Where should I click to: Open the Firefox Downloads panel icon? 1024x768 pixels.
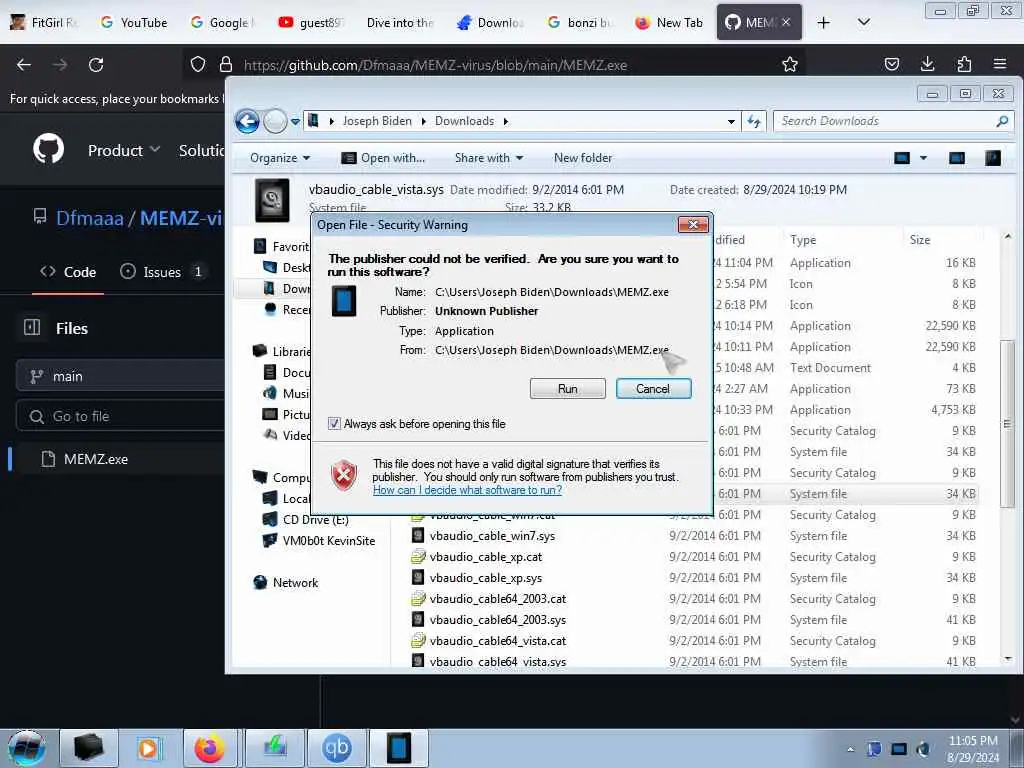tap(927, 65)
